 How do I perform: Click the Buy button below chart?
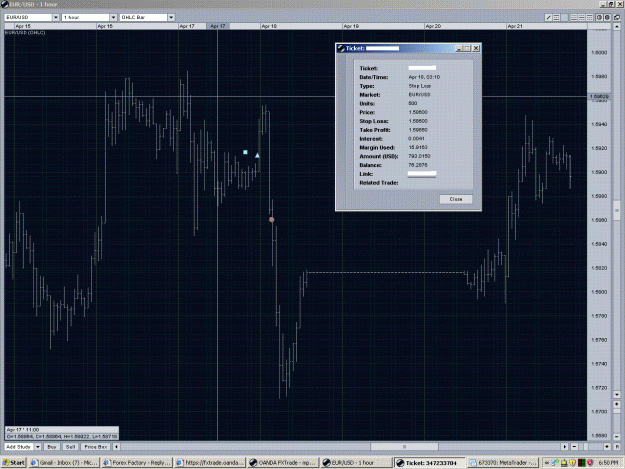coord(52,447)
